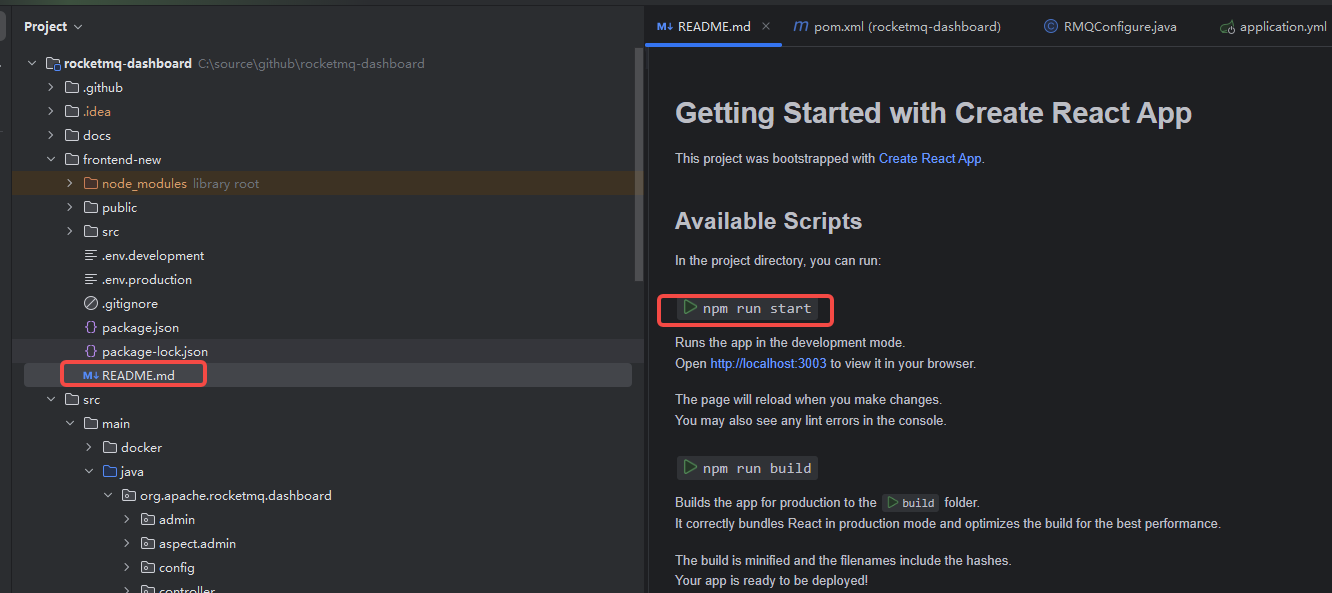
Task: Collapse the org.apache.rocketmq.dashboard package
Action: [108, 495]
